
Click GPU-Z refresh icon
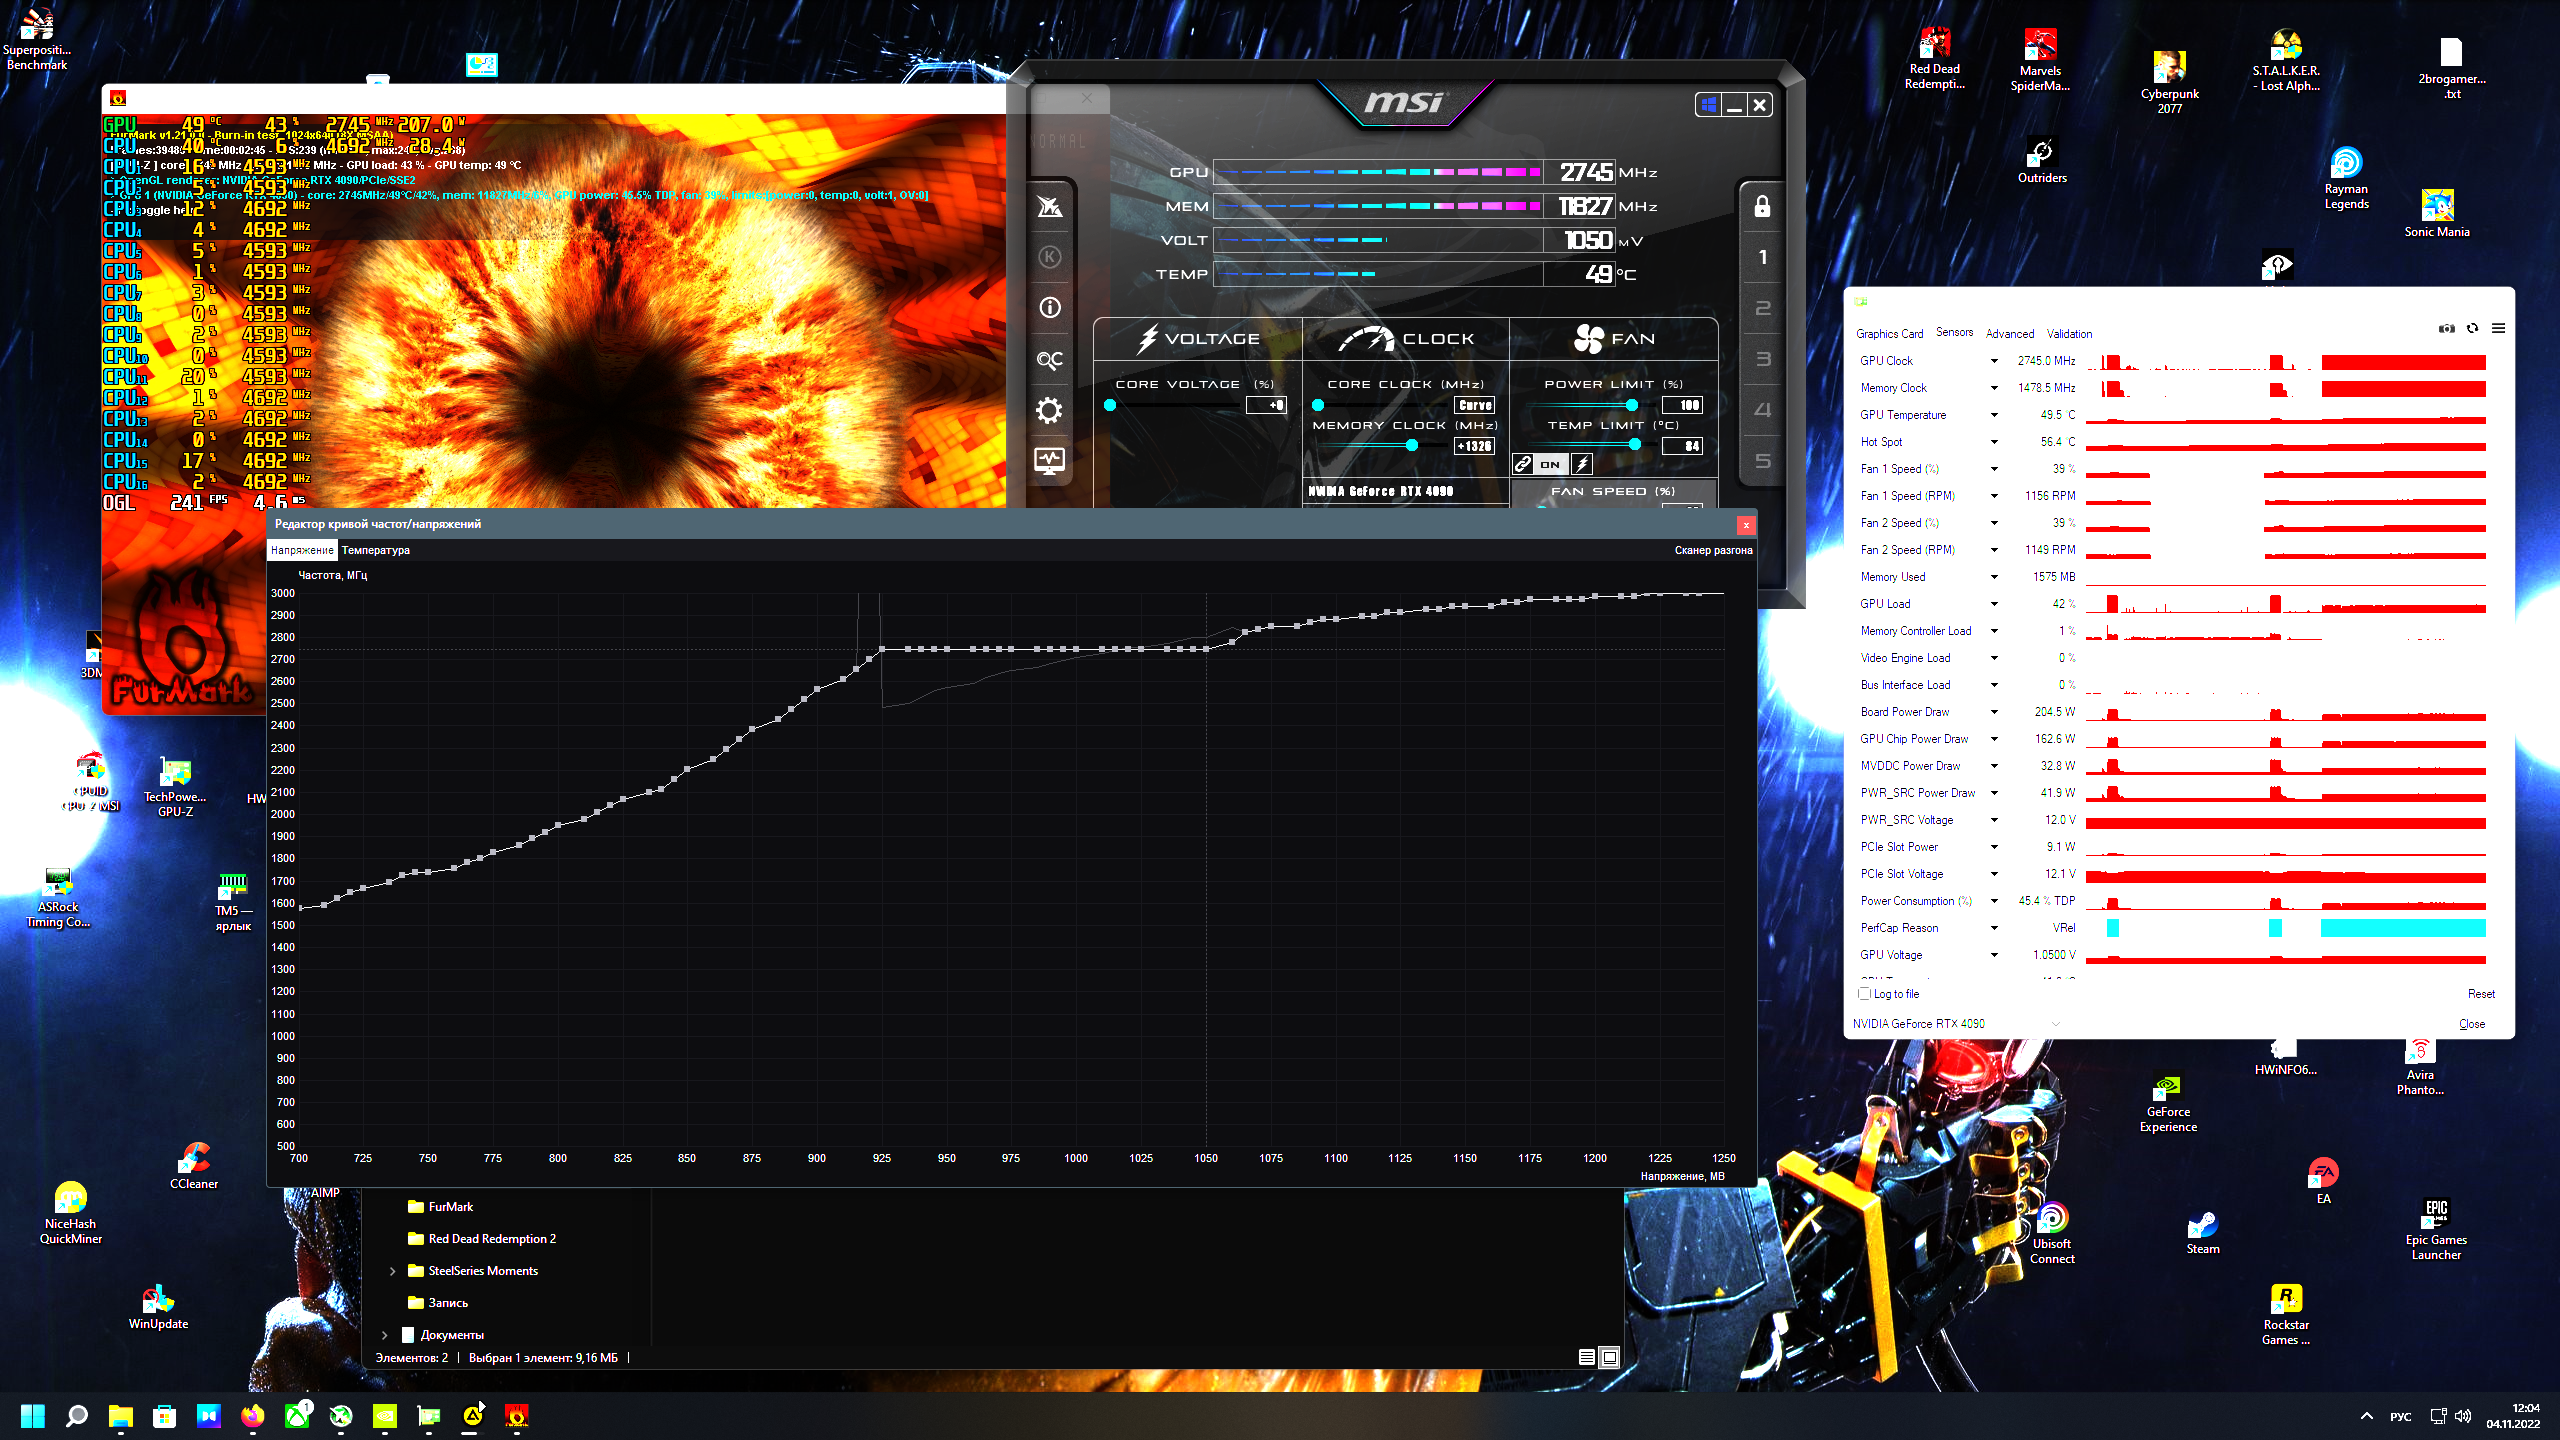(2472, 329)
